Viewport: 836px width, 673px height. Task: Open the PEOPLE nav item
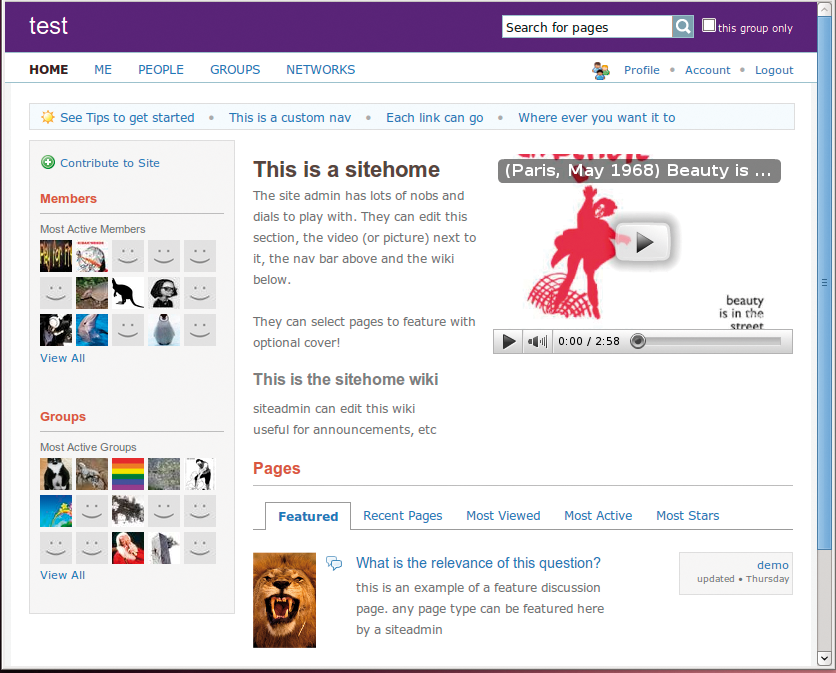[161, 70]
